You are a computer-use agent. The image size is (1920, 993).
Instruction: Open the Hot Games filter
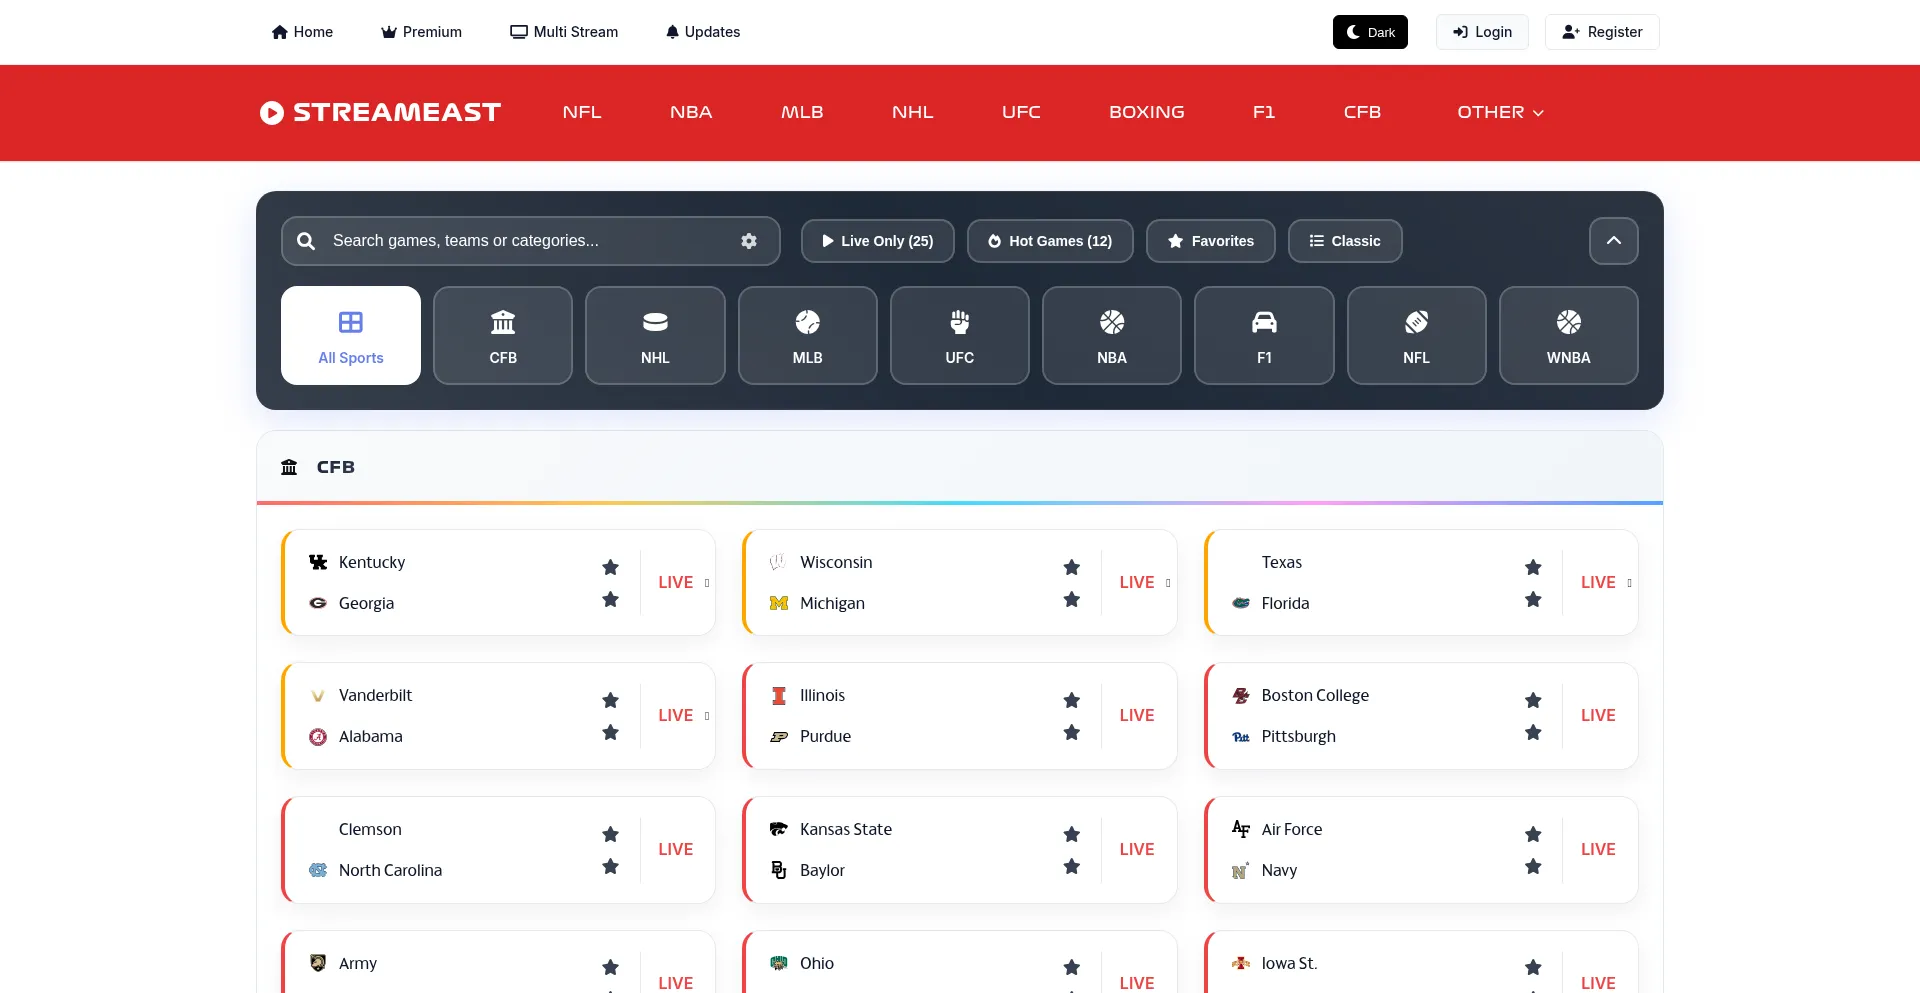point(1049,241)
